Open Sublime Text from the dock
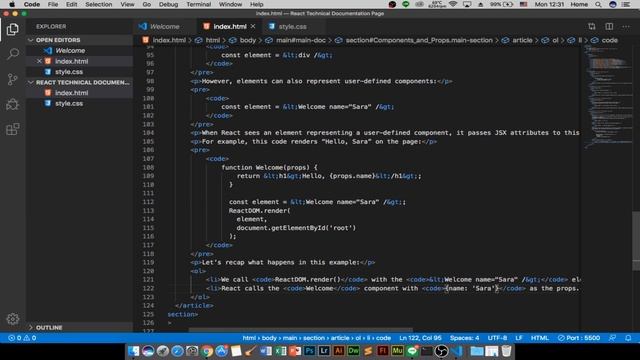Screen dimensions: 640x360 pos(368,351)
